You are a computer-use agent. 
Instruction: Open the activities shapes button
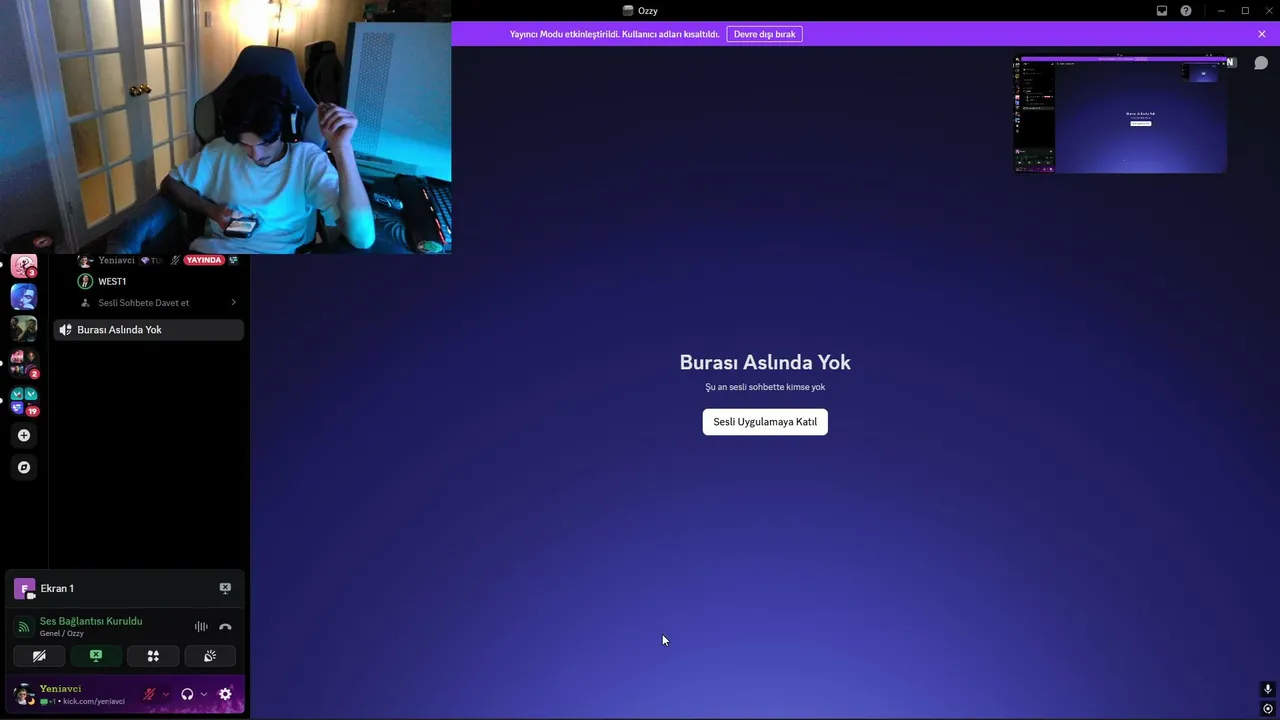click(153, 656)
